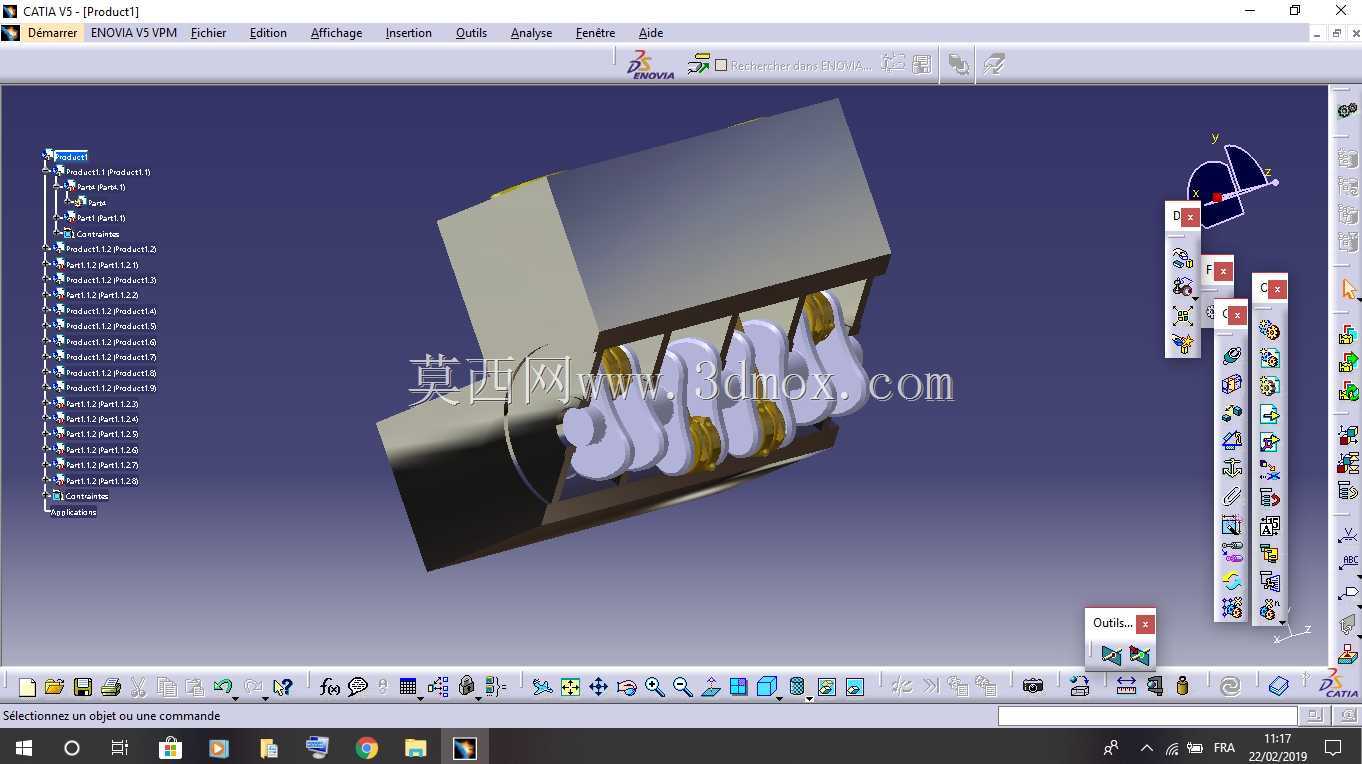Click the ENOVIA logo icon

pos(650,65)
